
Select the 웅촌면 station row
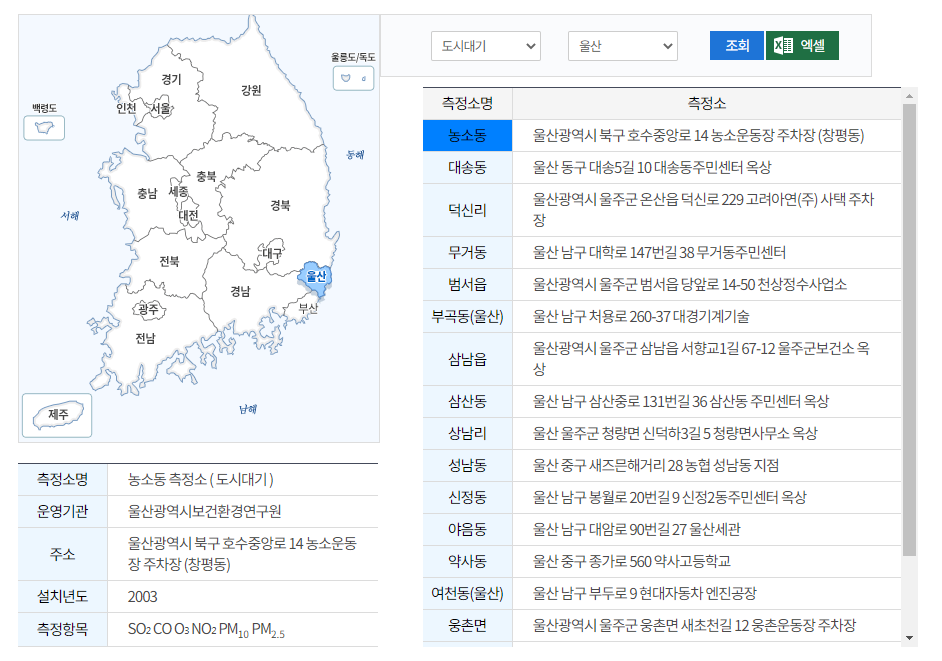pos(662,626)
